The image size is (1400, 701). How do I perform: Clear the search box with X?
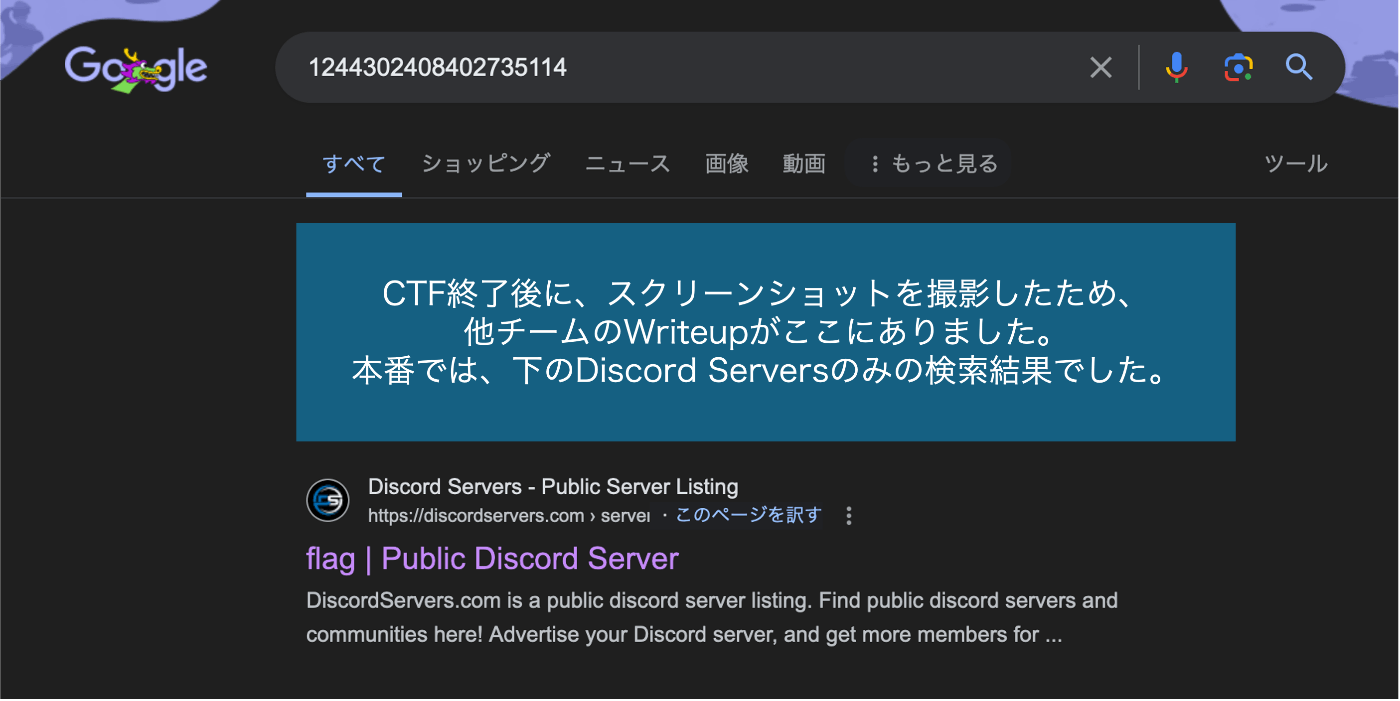click(x=1101, y=67)
